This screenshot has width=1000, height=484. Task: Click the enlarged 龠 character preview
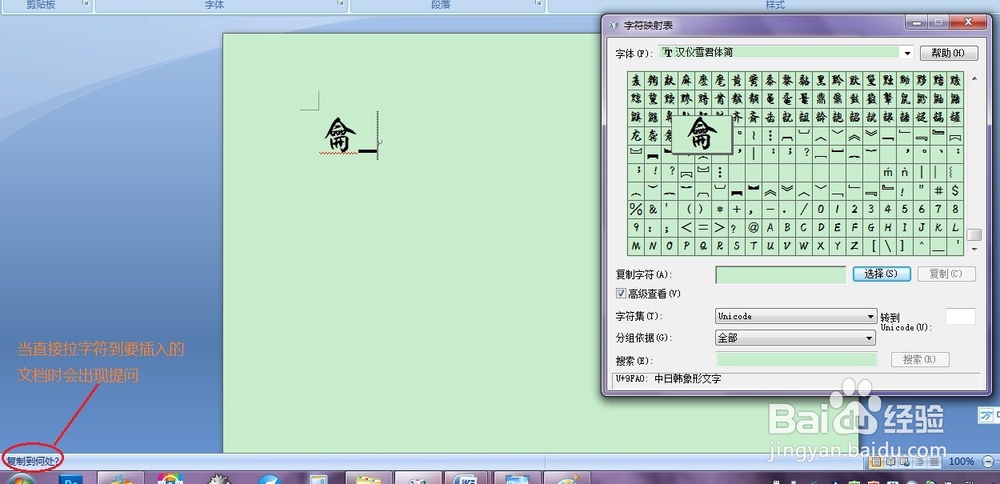pos(702,134)
